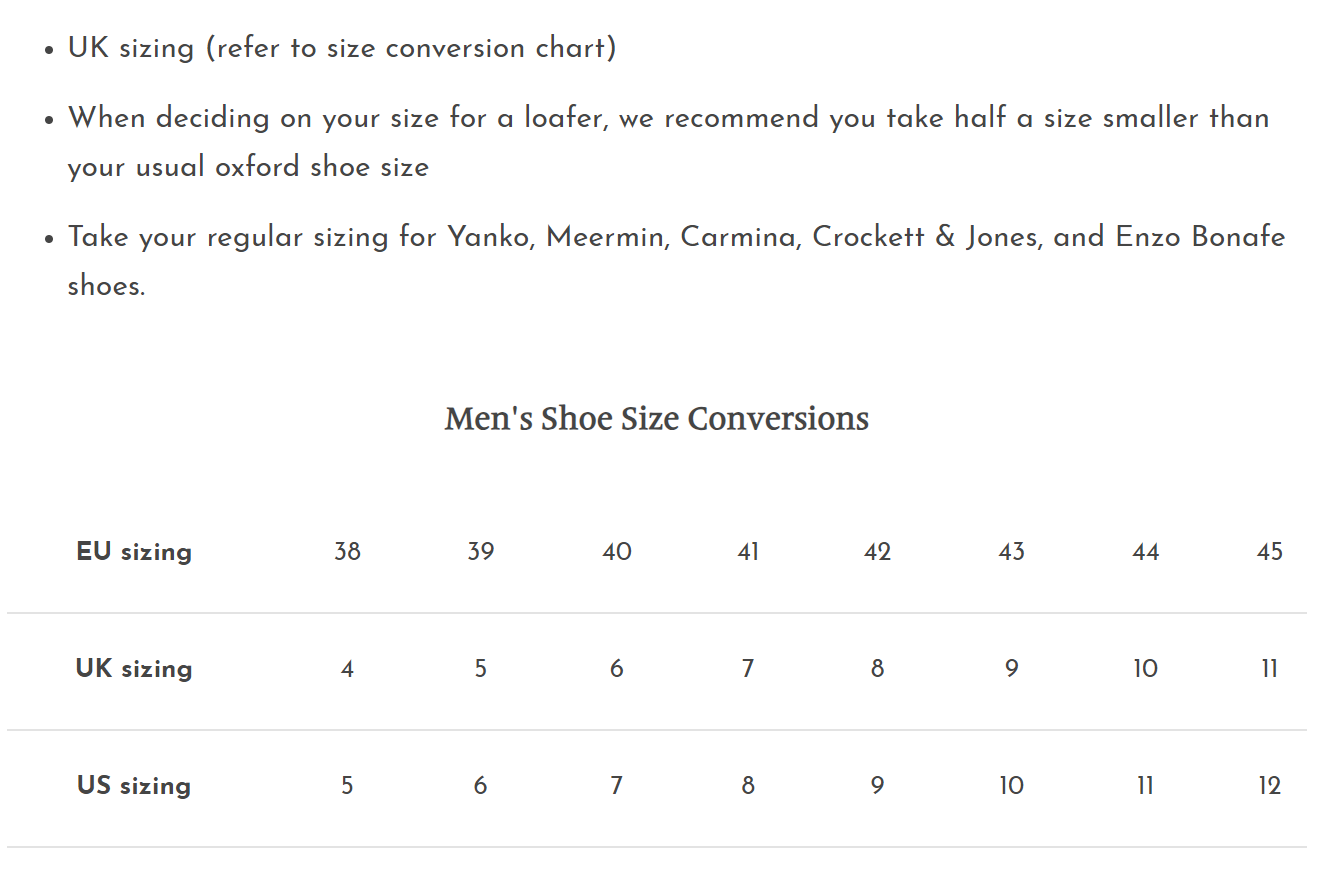This screenshot has width=1336, height=882.
Task: Click the loafer sizing recommendation text
Action: 668,118
